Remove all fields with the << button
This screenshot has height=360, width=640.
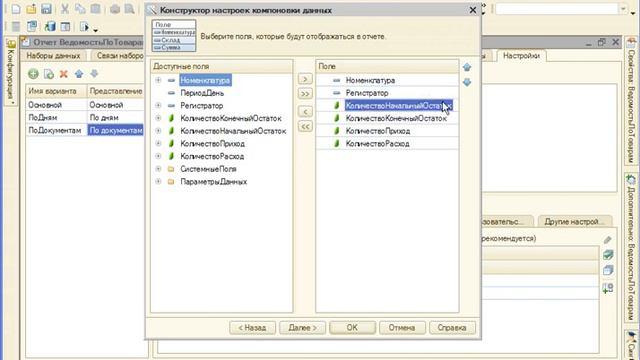(x=305, y=127)
